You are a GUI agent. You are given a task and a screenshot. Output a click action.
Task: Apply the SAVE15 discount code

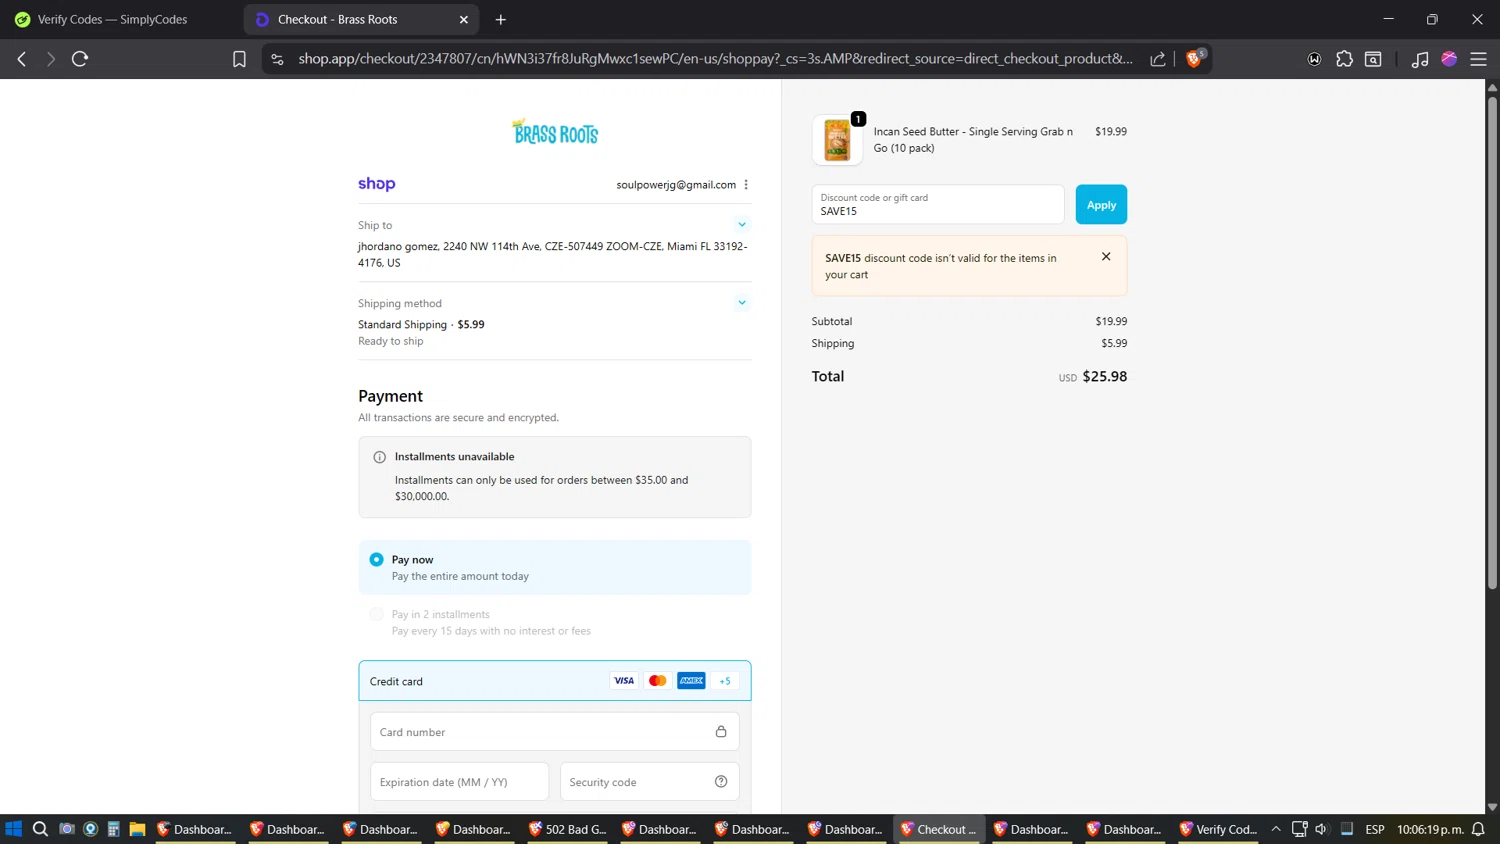(x=1101, y=205)
